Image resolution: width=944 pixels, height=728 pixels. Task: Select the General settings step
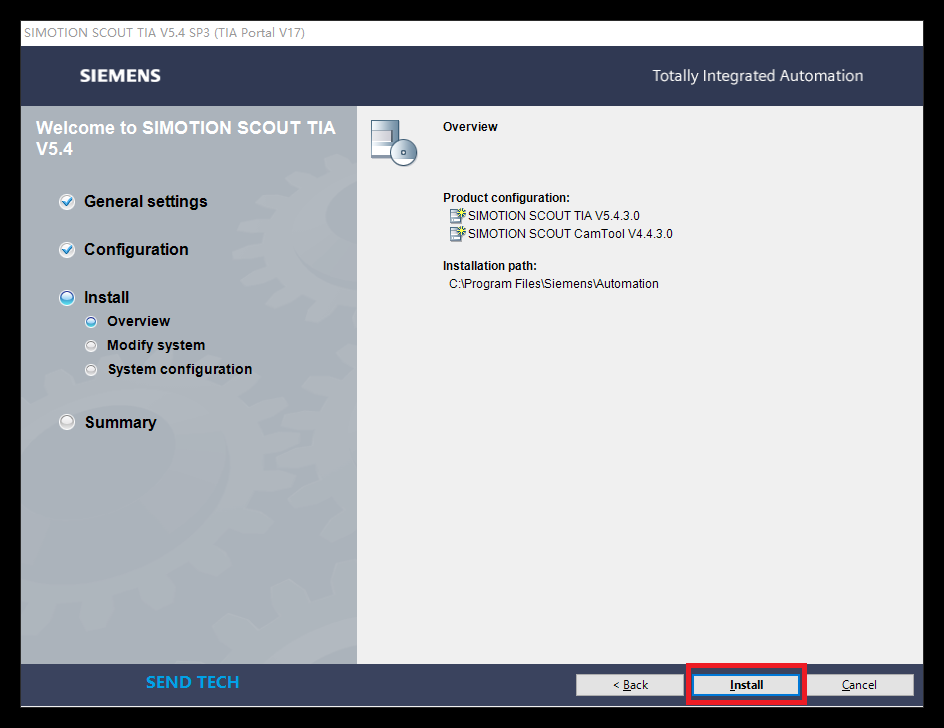click(x=145, y=202)
